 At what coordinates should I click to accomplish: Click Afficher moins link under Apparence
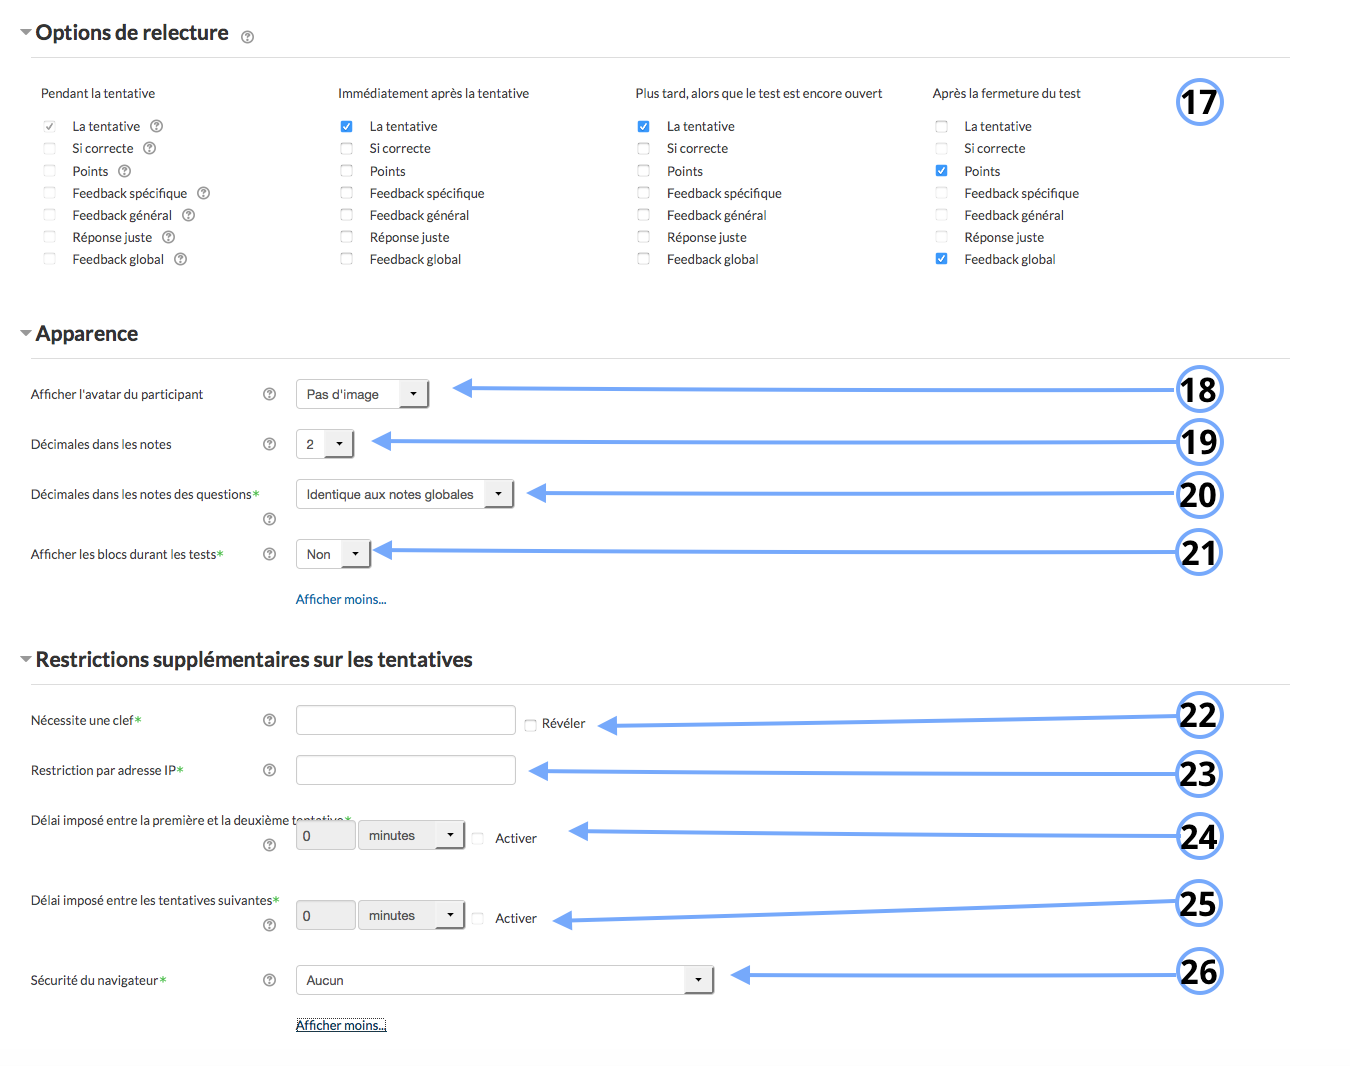[x=340, y=599]
